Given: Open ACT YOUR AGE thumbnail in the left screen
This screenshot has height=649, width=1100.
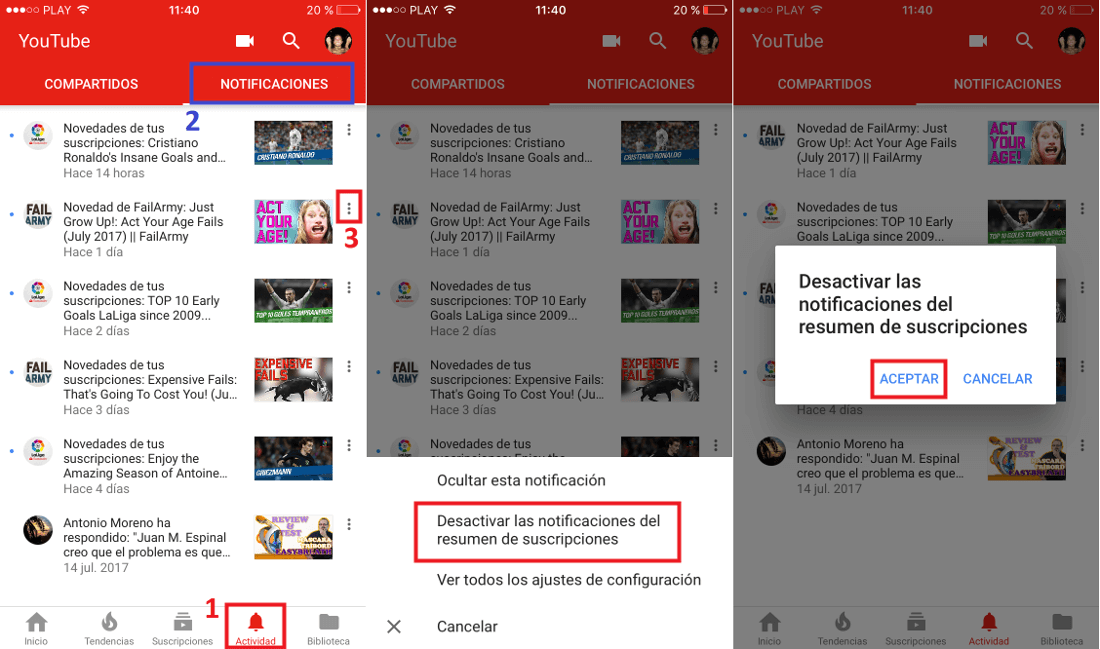Looking at the screenshot, I should pos(293,221).
